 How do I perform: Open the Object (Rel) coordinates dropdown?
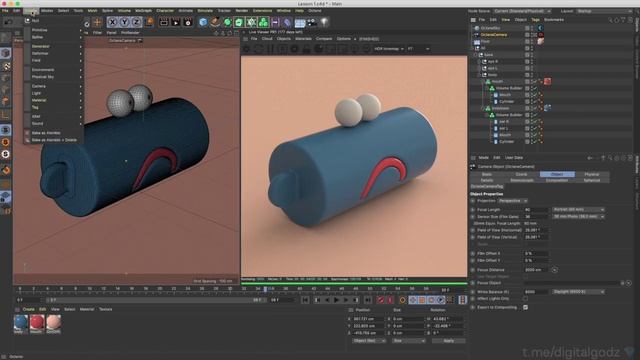click(x=369, y=341)
